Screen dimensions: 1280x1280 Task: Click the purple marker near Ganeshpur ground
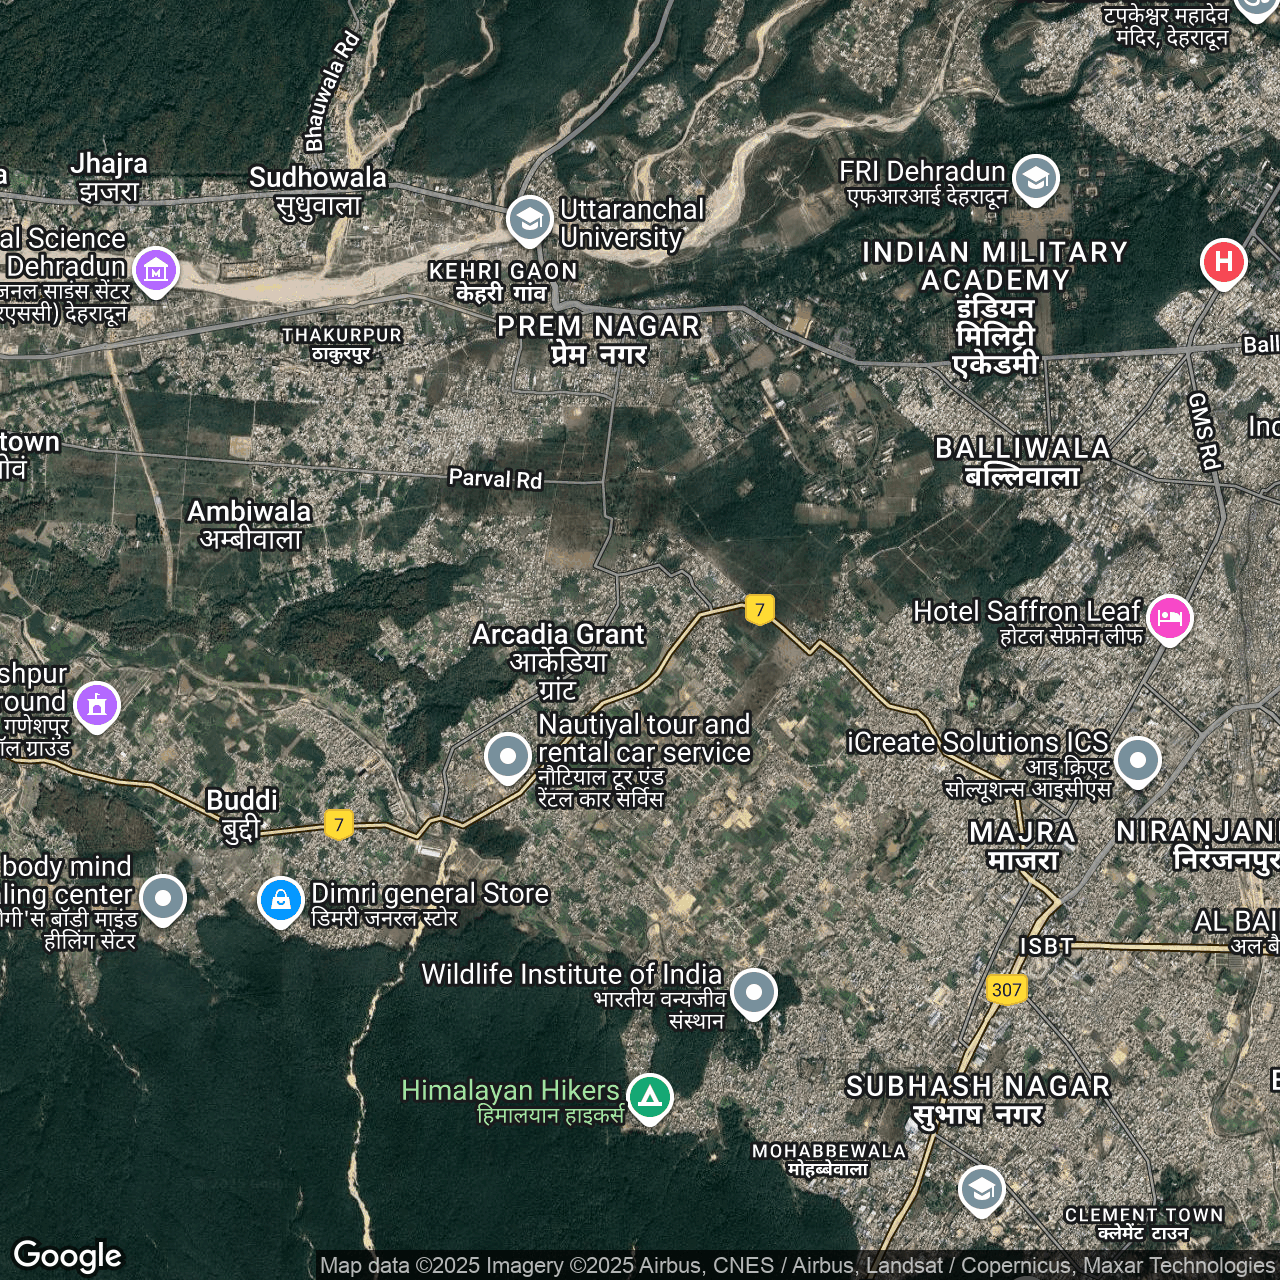point(97,705)
